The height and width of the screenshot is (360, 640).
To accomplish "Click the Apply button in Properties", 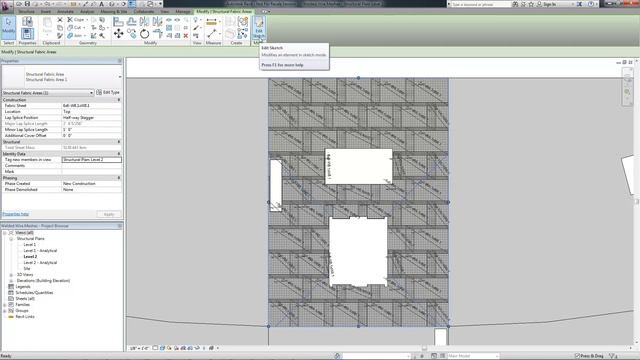I will [109, 214].
